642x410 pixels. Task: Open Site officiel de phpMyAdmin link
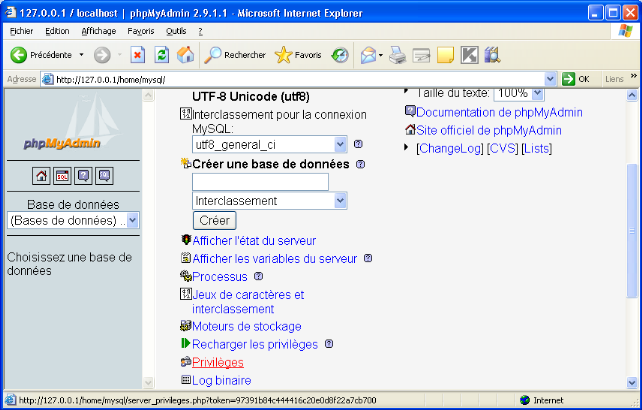489,130
